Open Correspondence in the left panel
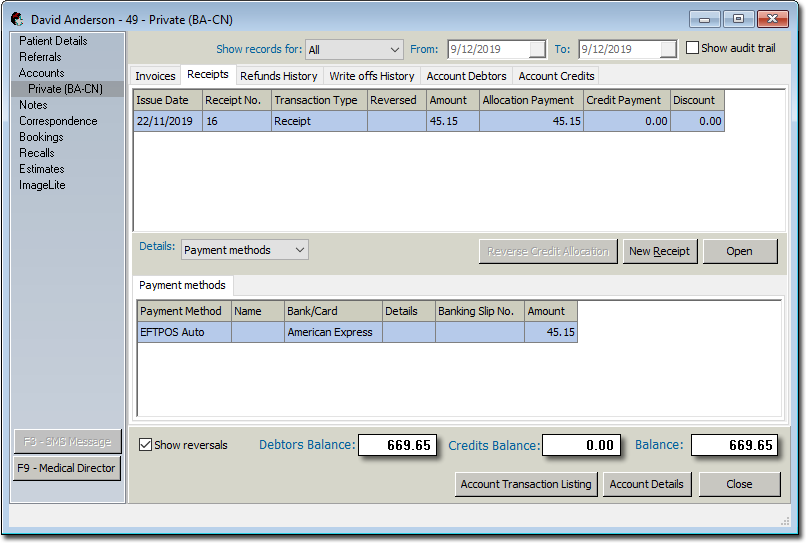This screenshot has height=543, width=806. point(58,121)
